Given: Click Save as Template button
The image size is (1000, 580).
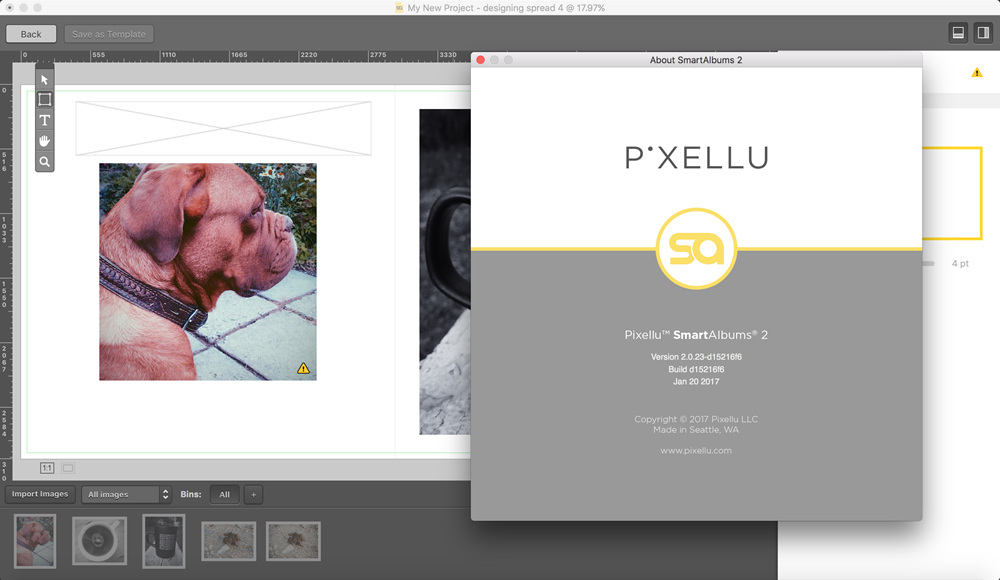Looking at the screenshot, I should point(108,34).
